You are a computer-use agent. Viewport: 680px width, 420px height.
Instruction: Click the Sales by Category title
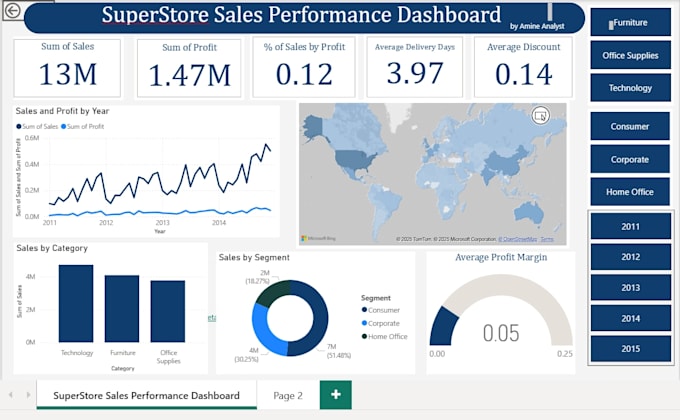[52, 248]
